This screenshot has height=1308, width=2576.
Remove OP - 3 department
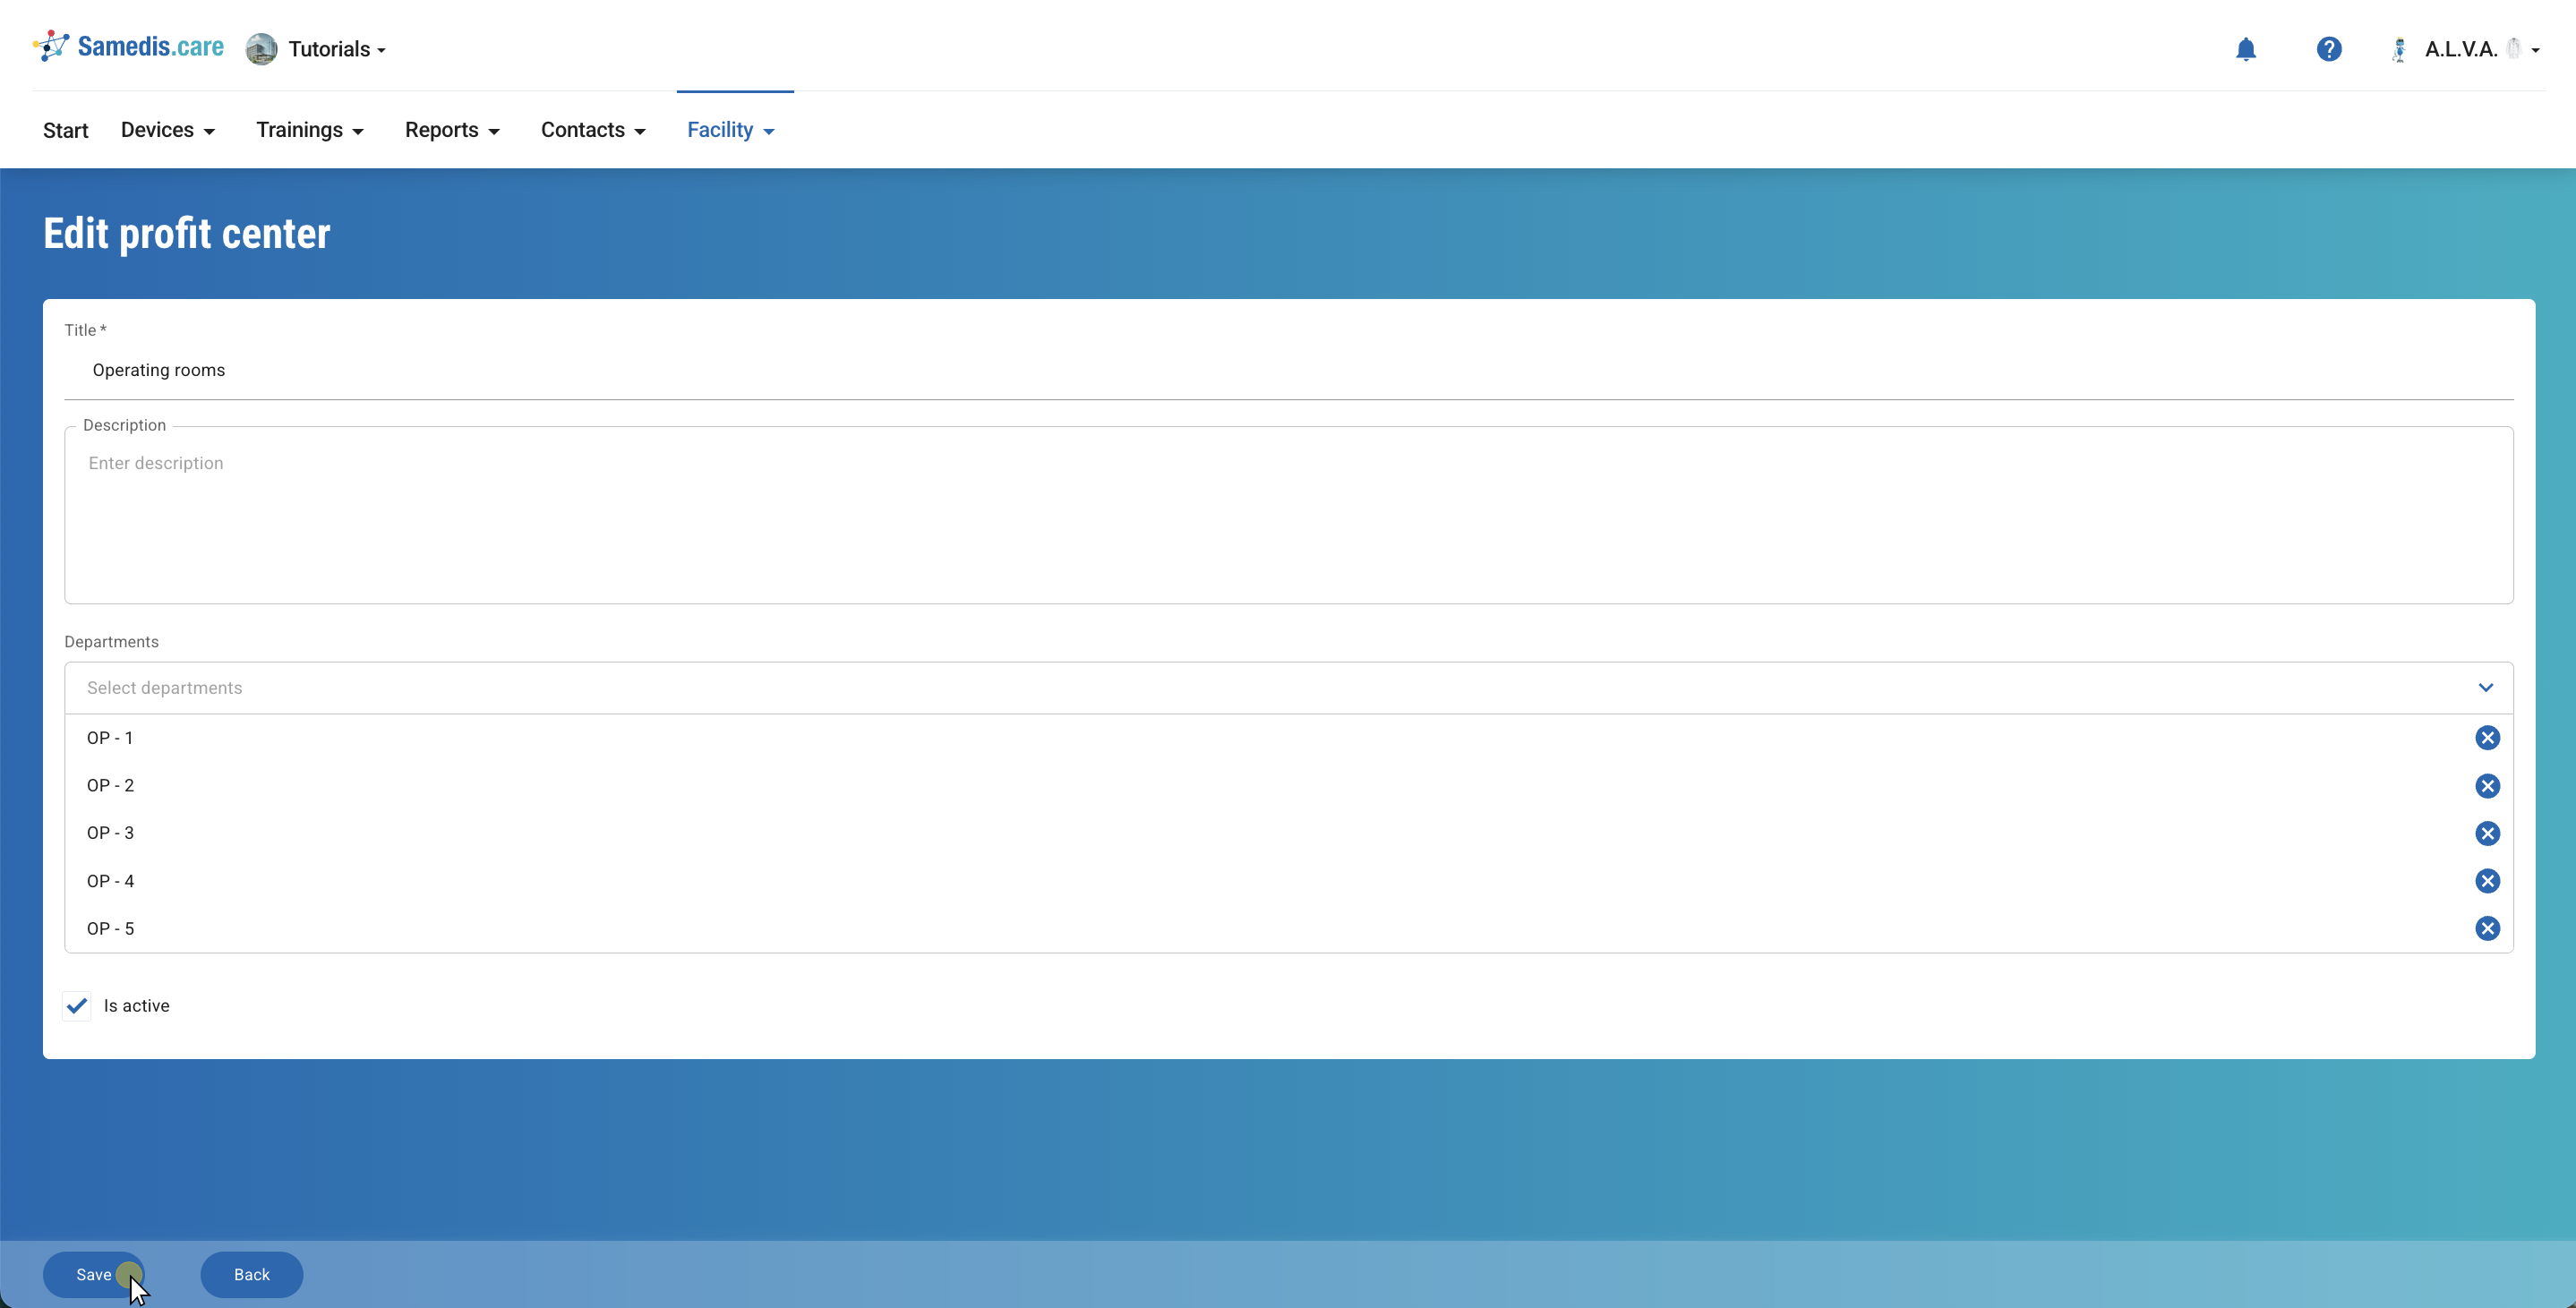[x=2487, y=833]
